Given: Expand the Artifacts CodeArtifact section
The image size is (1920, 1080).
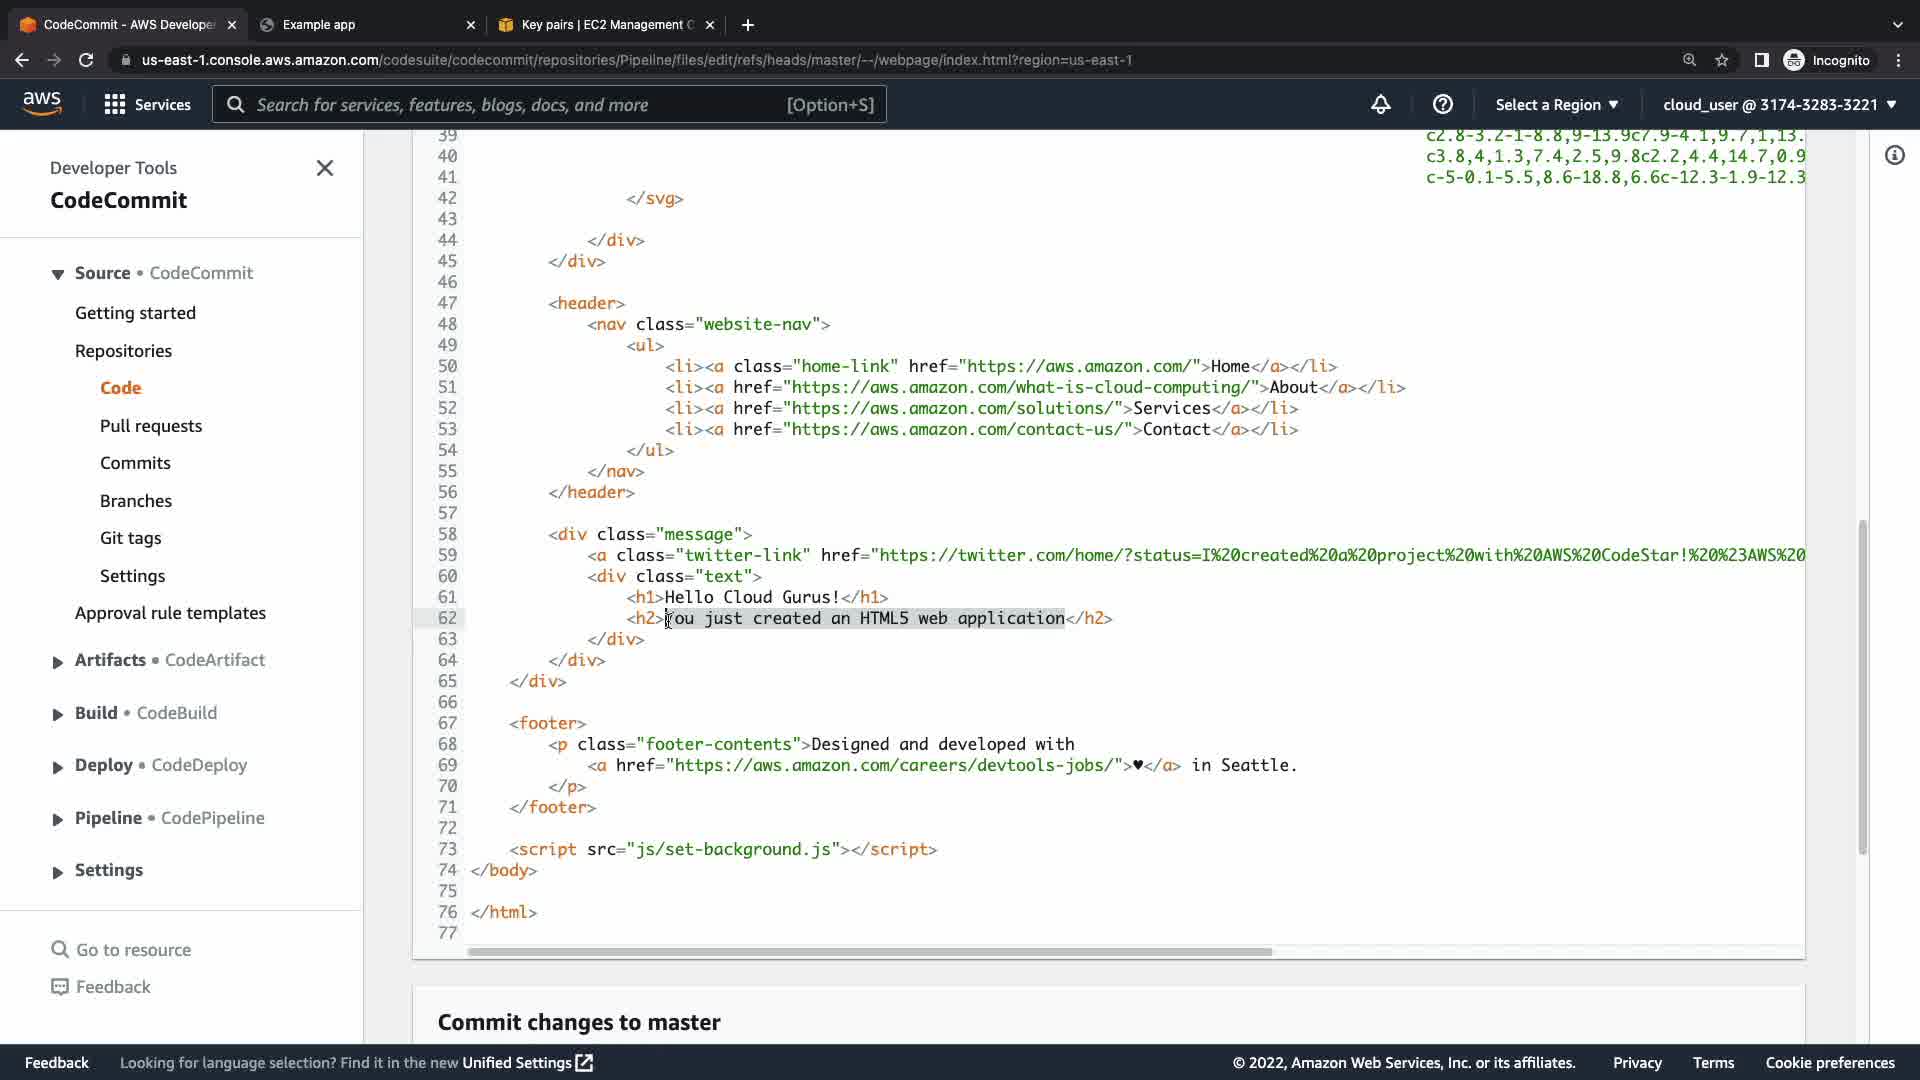Looking at the screenshot, I should point(58,662).
